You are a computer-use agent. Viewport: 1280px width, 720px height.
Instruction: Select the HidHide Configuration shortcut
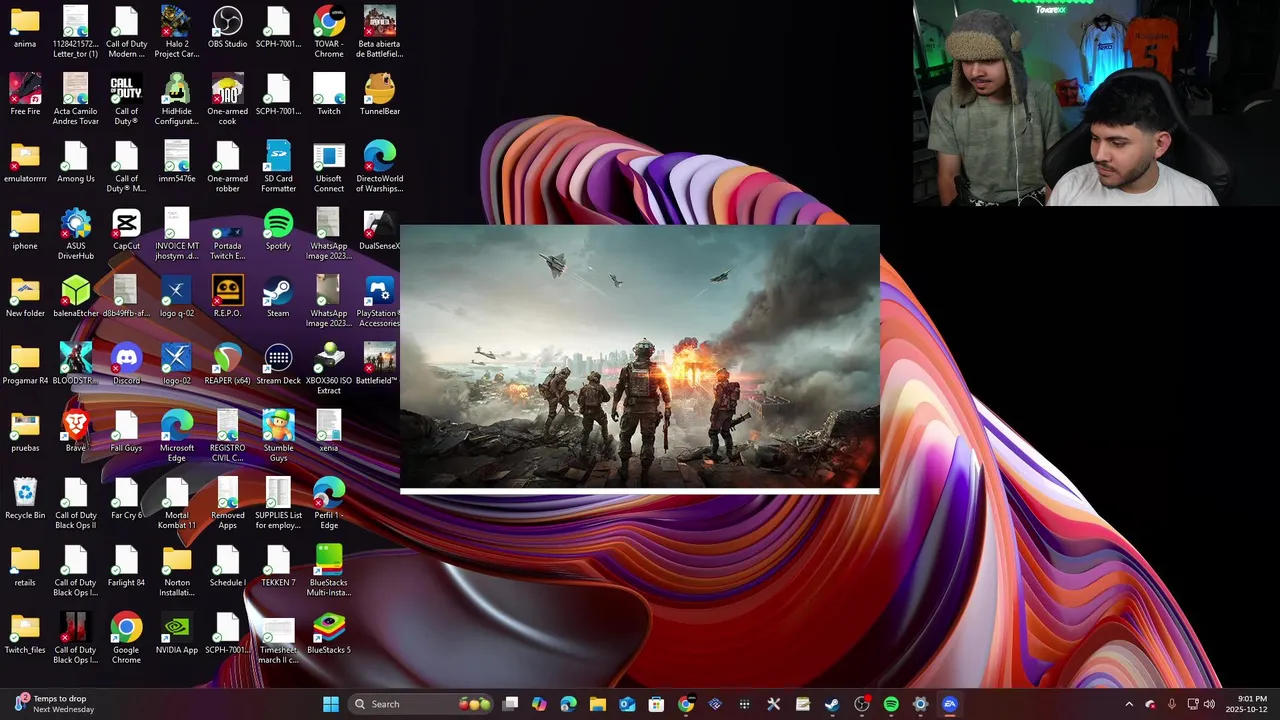tap(176, 99)
